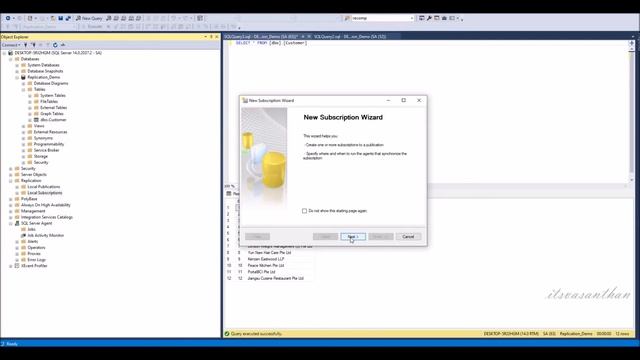Click the Operators folder icon
640x360 pixels.
click(x=23, y=248)
